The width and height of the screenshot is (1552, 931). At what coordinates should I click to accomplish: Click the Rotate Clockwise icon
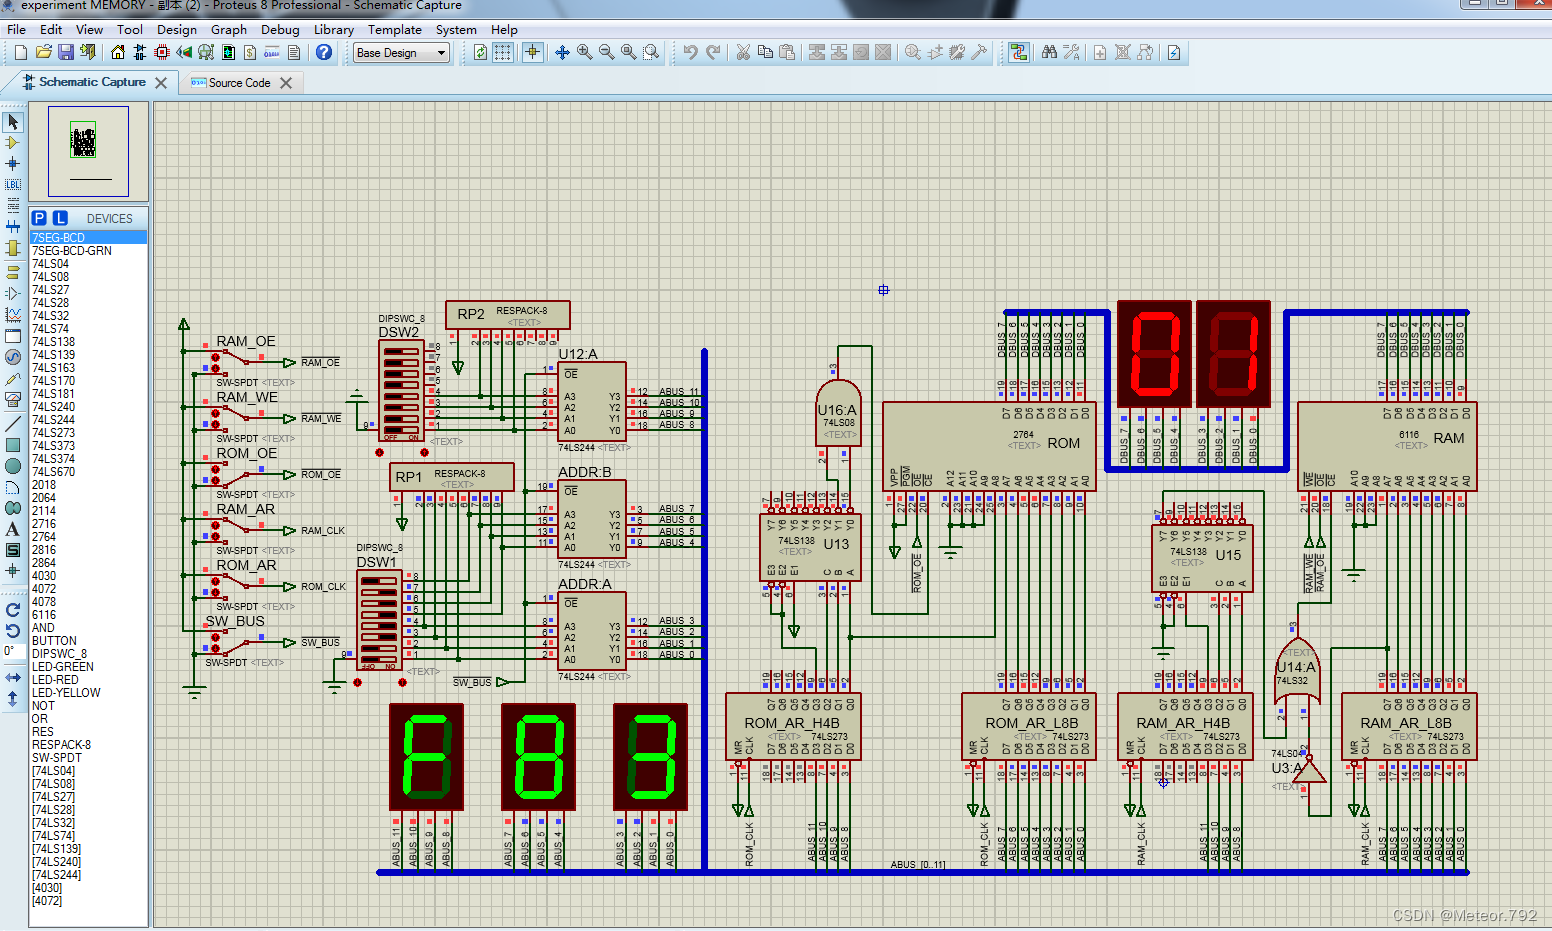coord(13,609)
